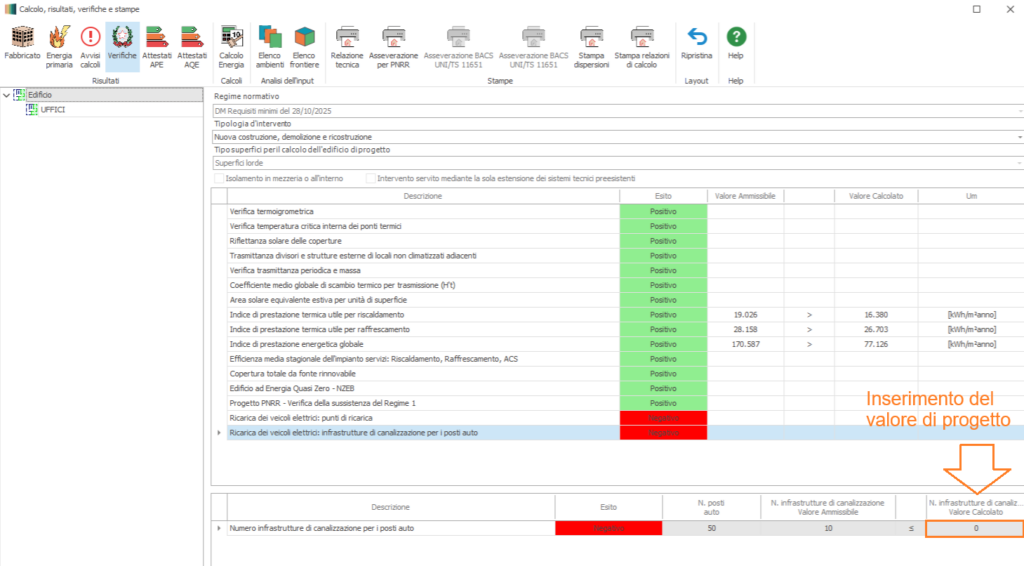Viewport: 1024px width, 566px height.
Task: Click Negativo cell for punti di ricarica
Action: tap(663, 418)
